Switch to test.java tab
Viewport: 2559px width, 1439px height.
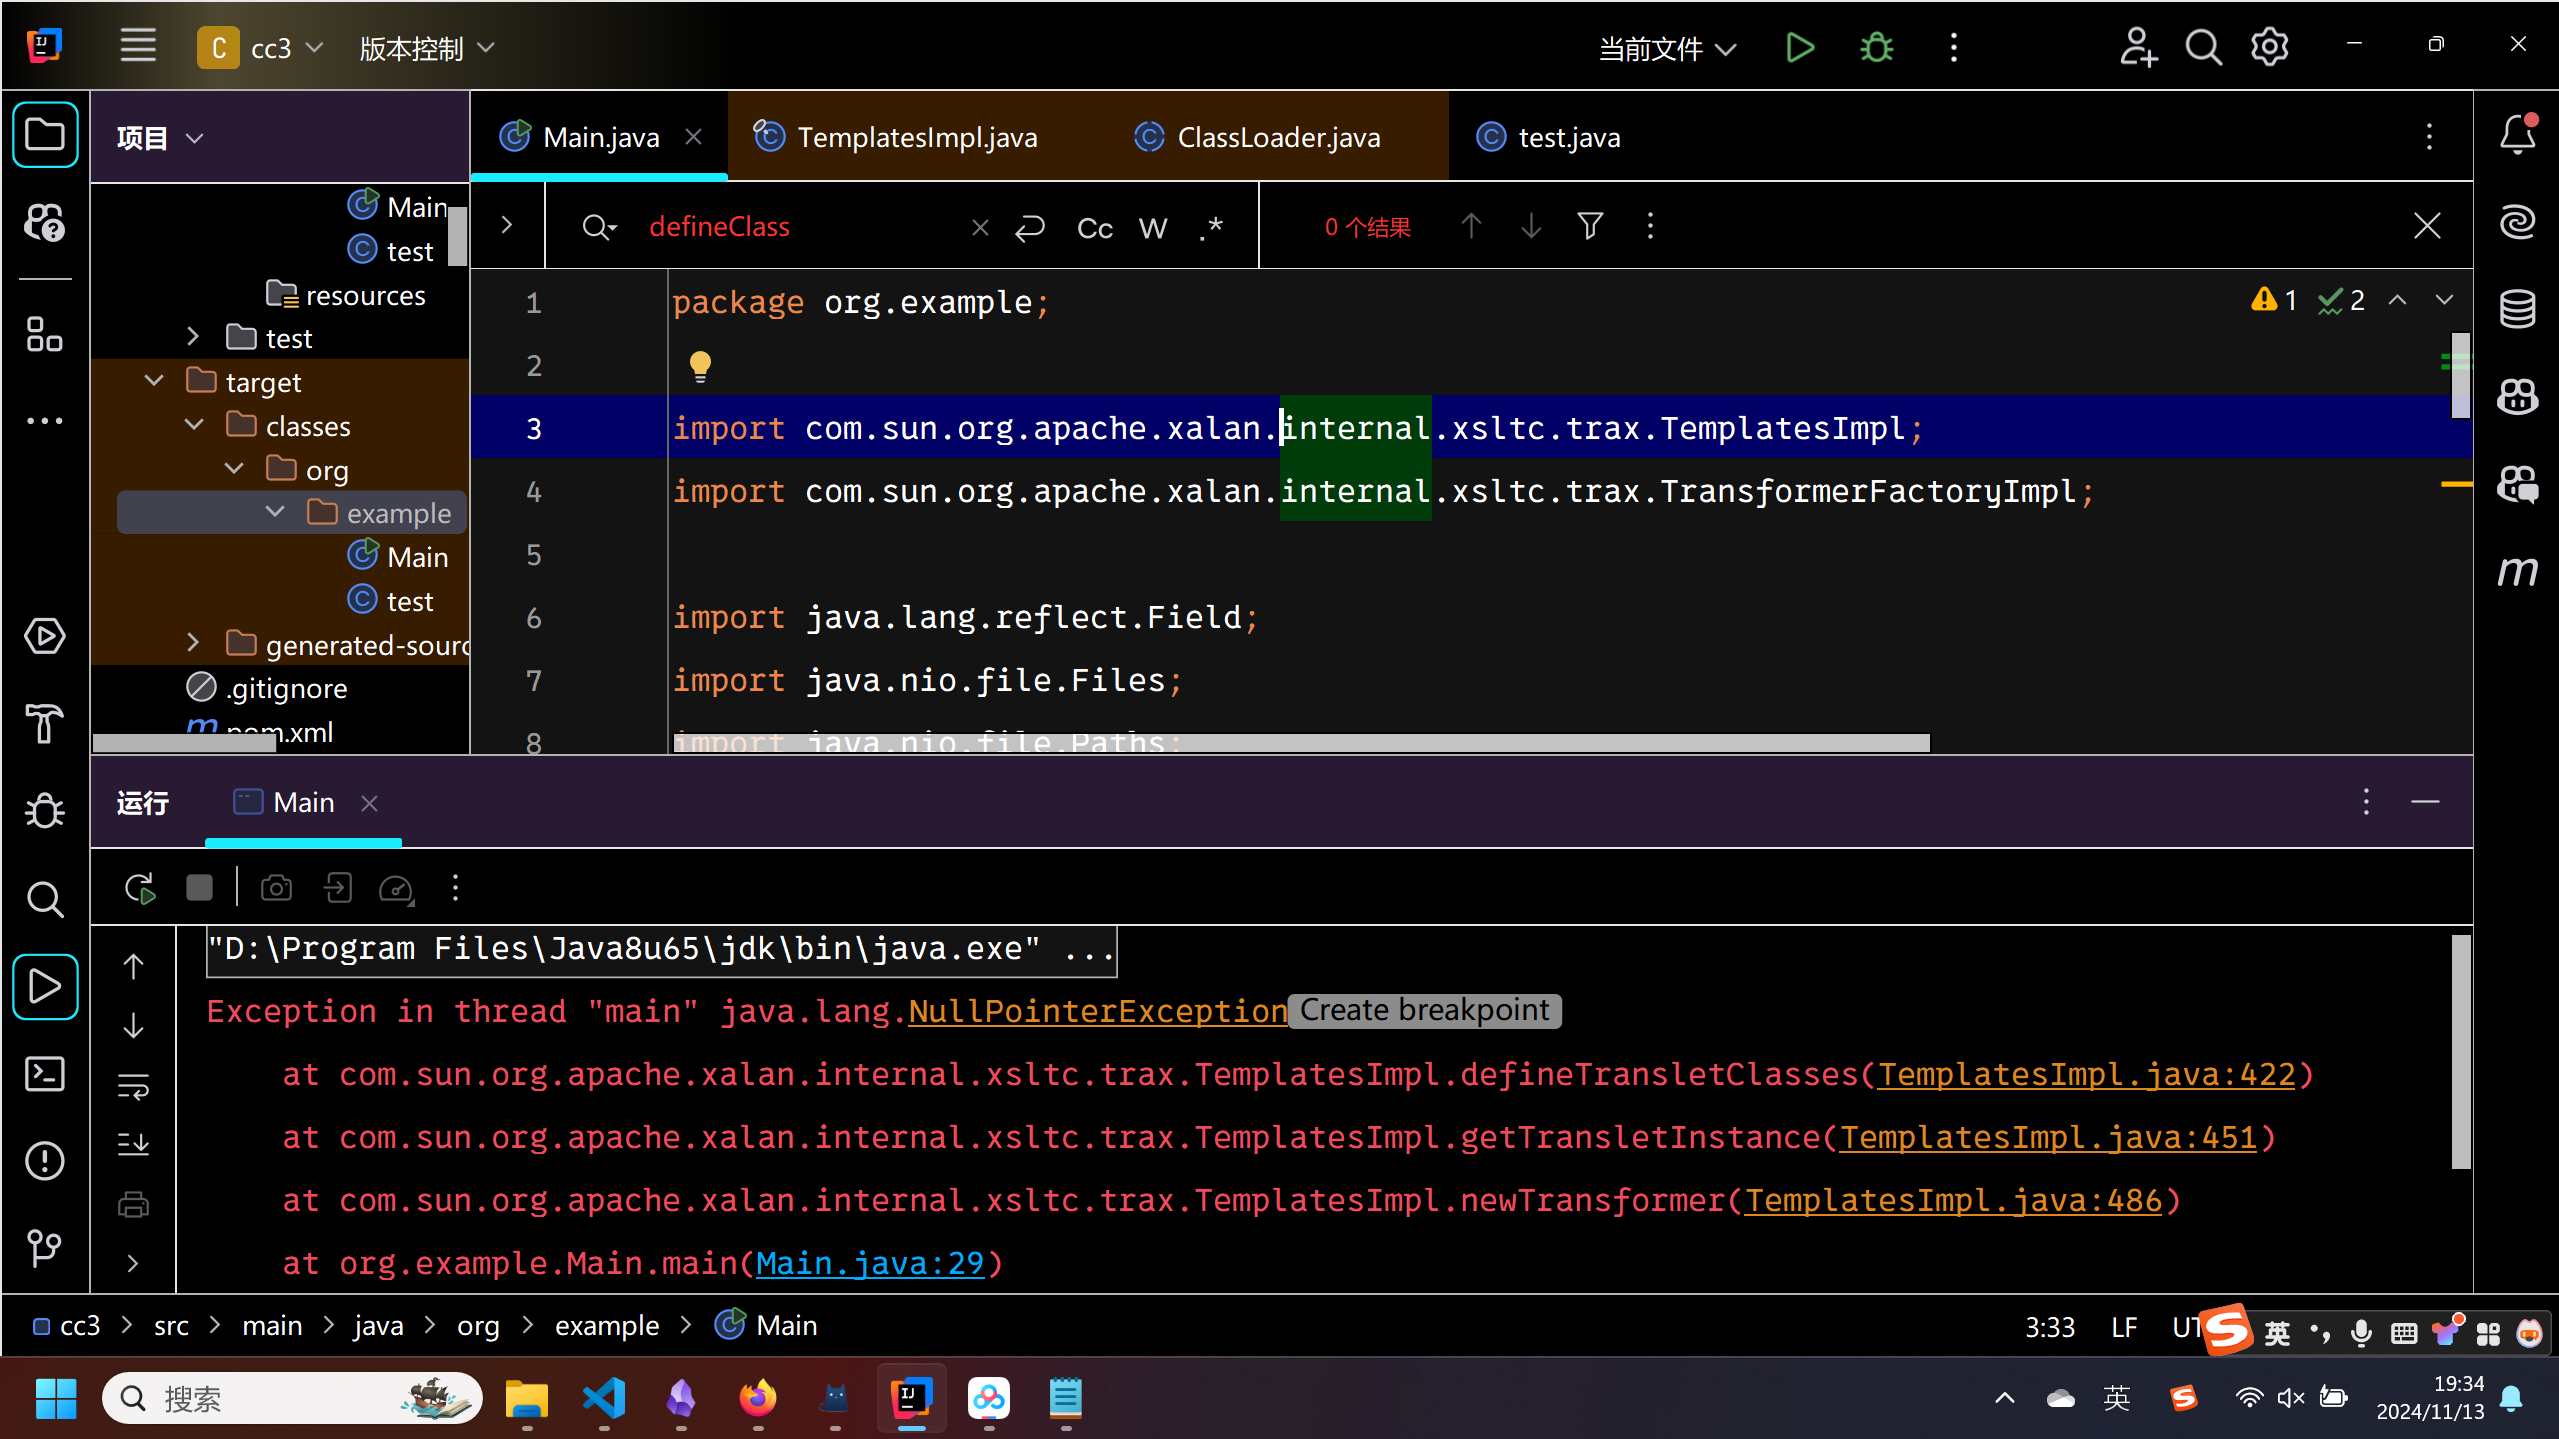(x=1549, y=137)
